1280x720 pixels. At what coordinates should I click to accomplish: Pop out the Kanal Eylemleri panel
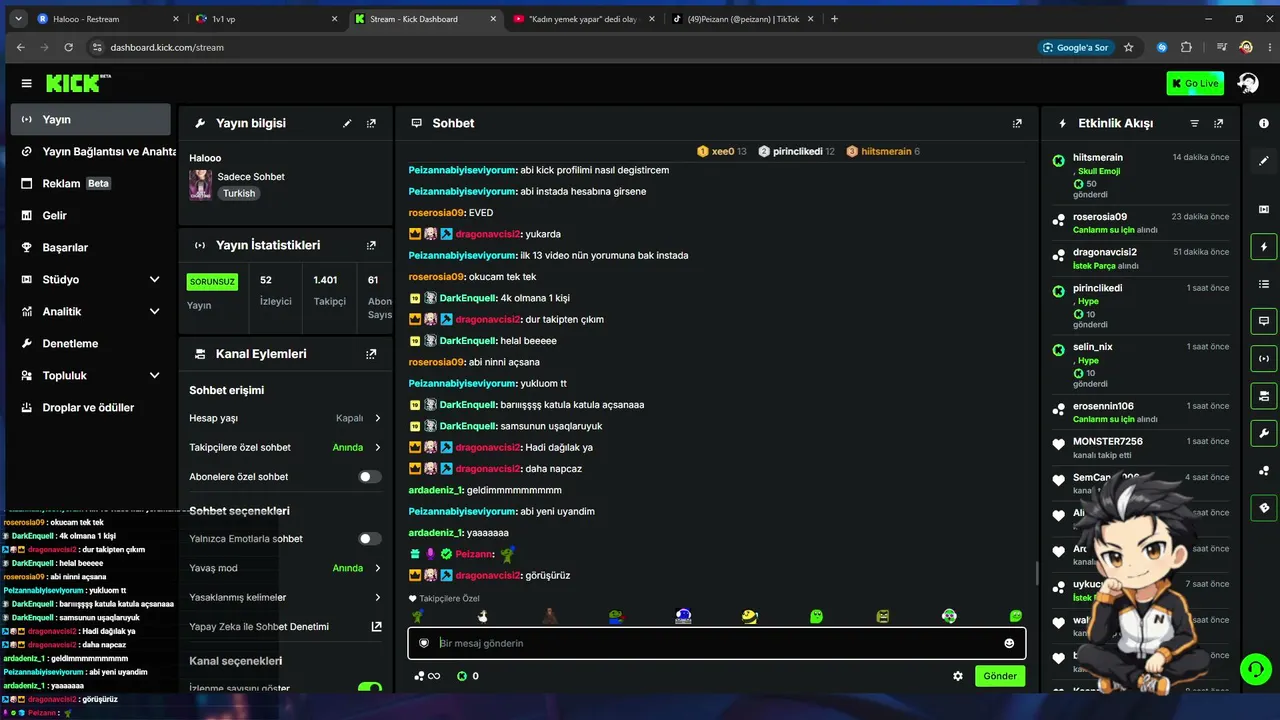[x=371, y=354]
